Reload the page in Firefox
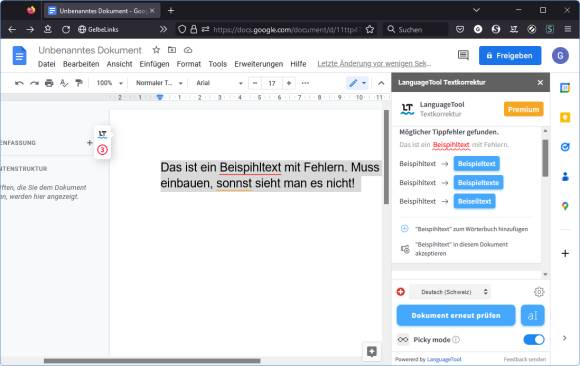The image size is (580, 366). coord(66,29)
